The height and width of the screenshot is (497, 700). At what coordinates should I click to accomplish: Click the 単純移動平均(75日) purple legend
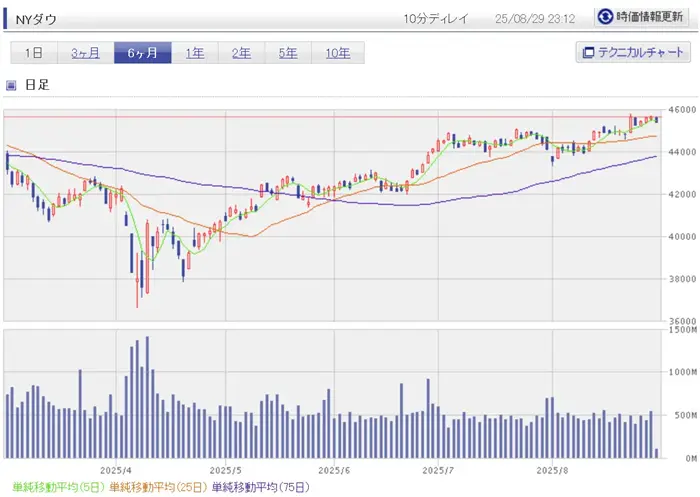(x=261, y=487)
